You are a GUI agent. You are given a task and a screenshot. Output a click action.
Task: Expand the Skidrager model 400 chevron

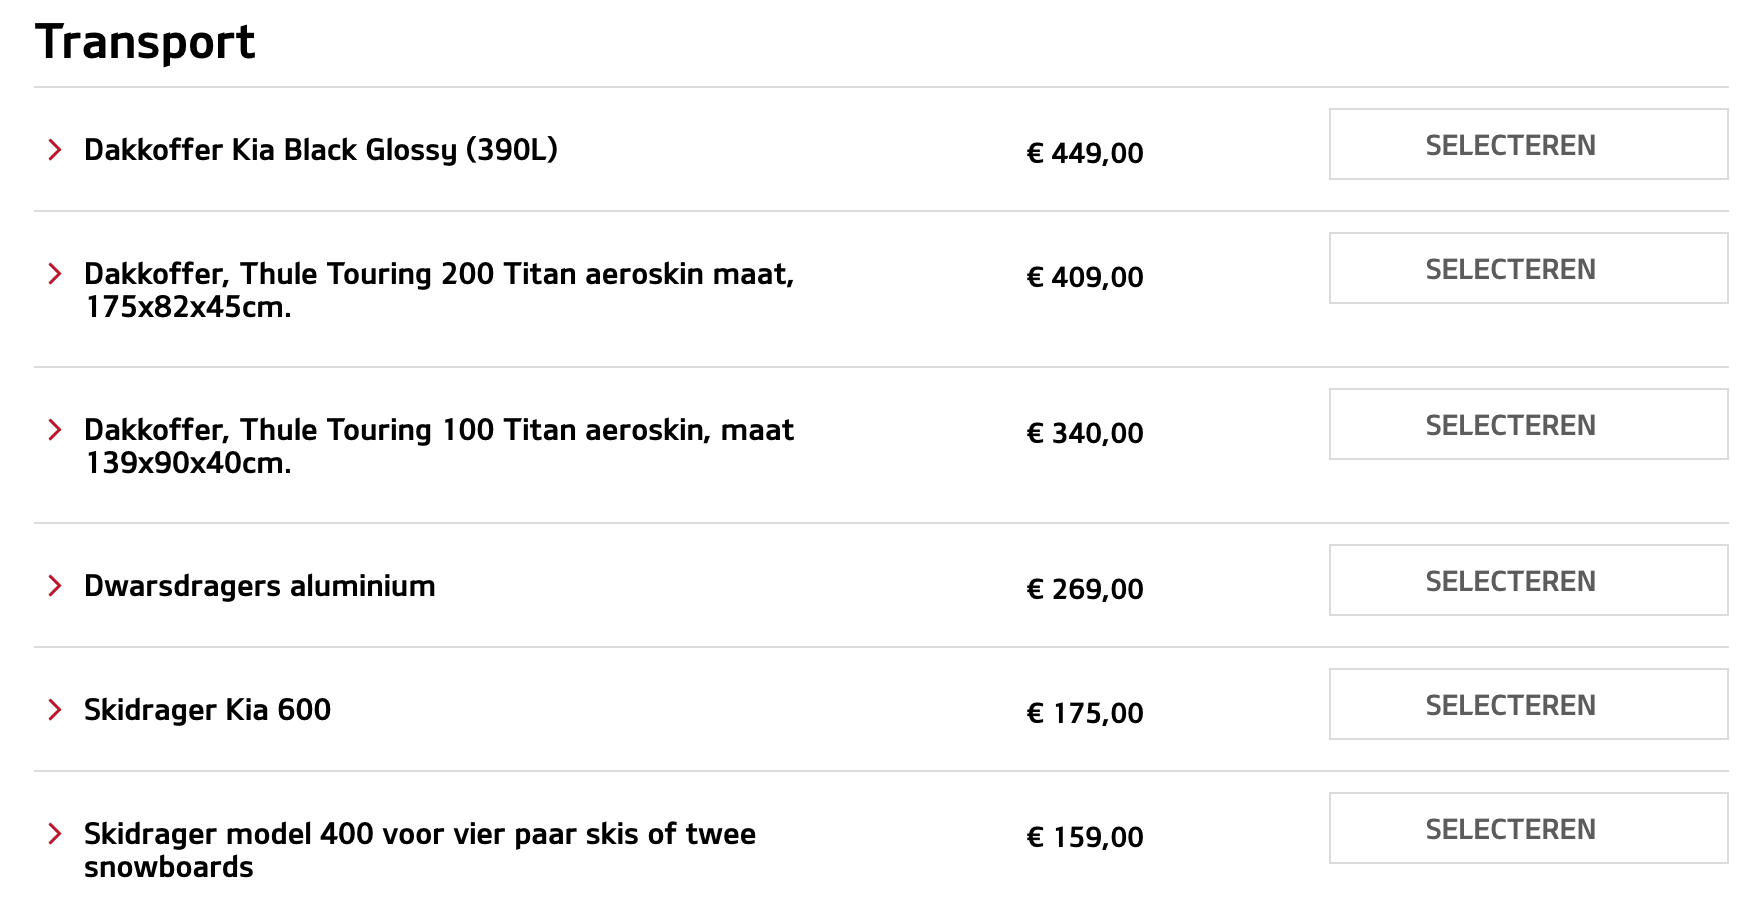(x=55, y=834)
